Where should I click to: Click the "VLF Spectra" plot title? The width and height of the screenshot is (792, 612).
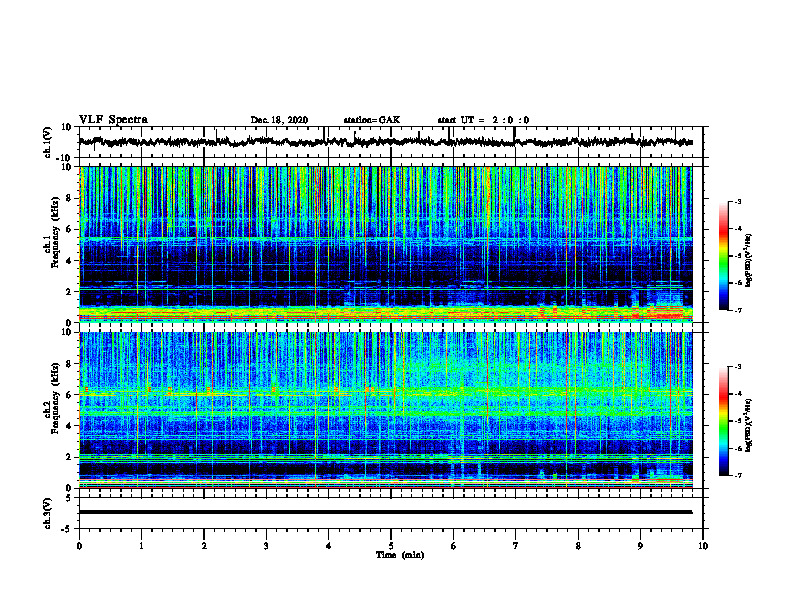click(113, 120)
